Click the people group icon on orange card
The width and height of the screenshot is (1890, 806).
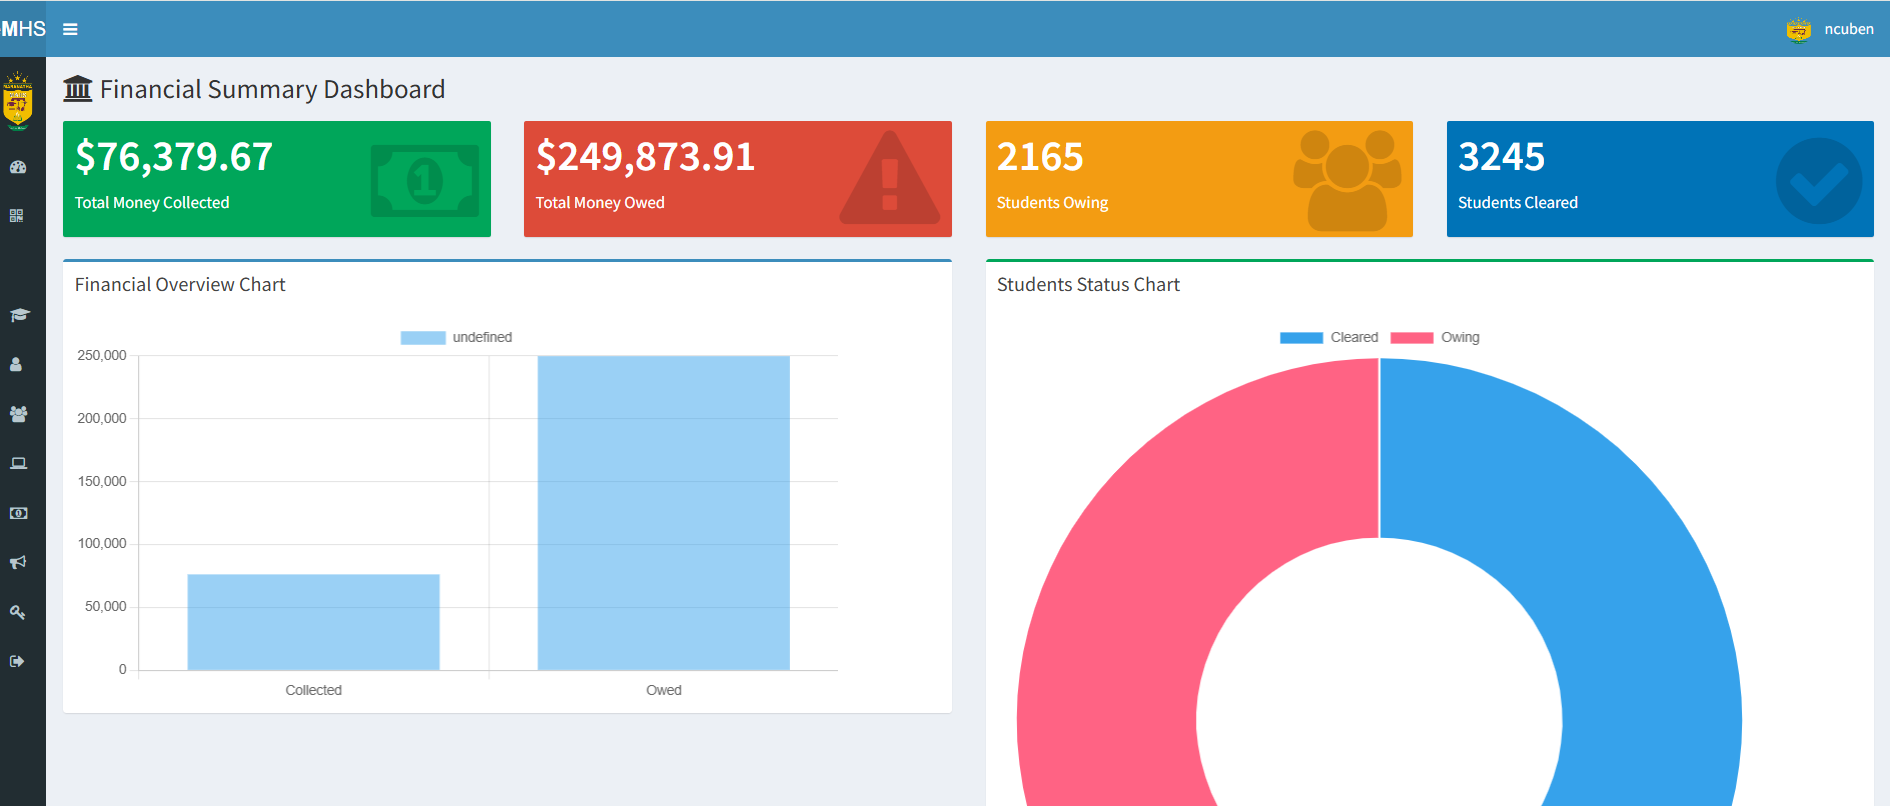(1347, 180)
